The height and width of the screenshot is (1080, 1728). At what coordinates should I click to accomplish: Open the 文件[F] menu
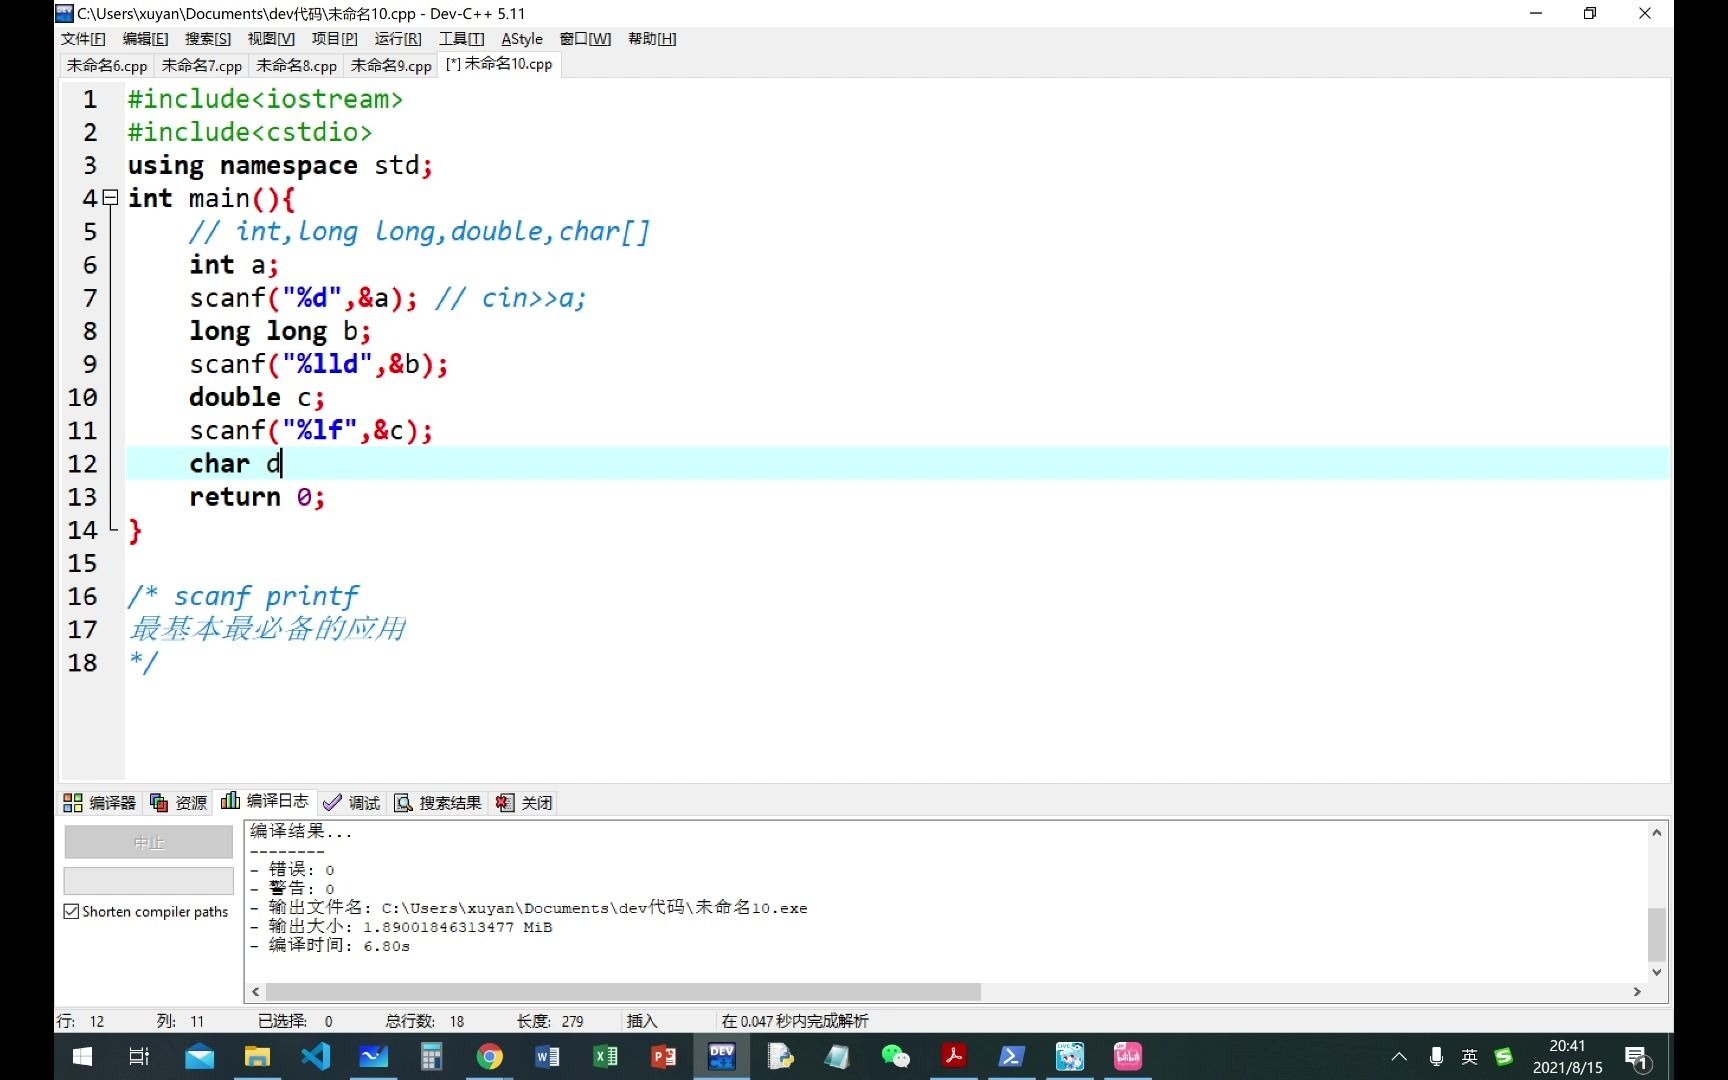click(83, 38)
